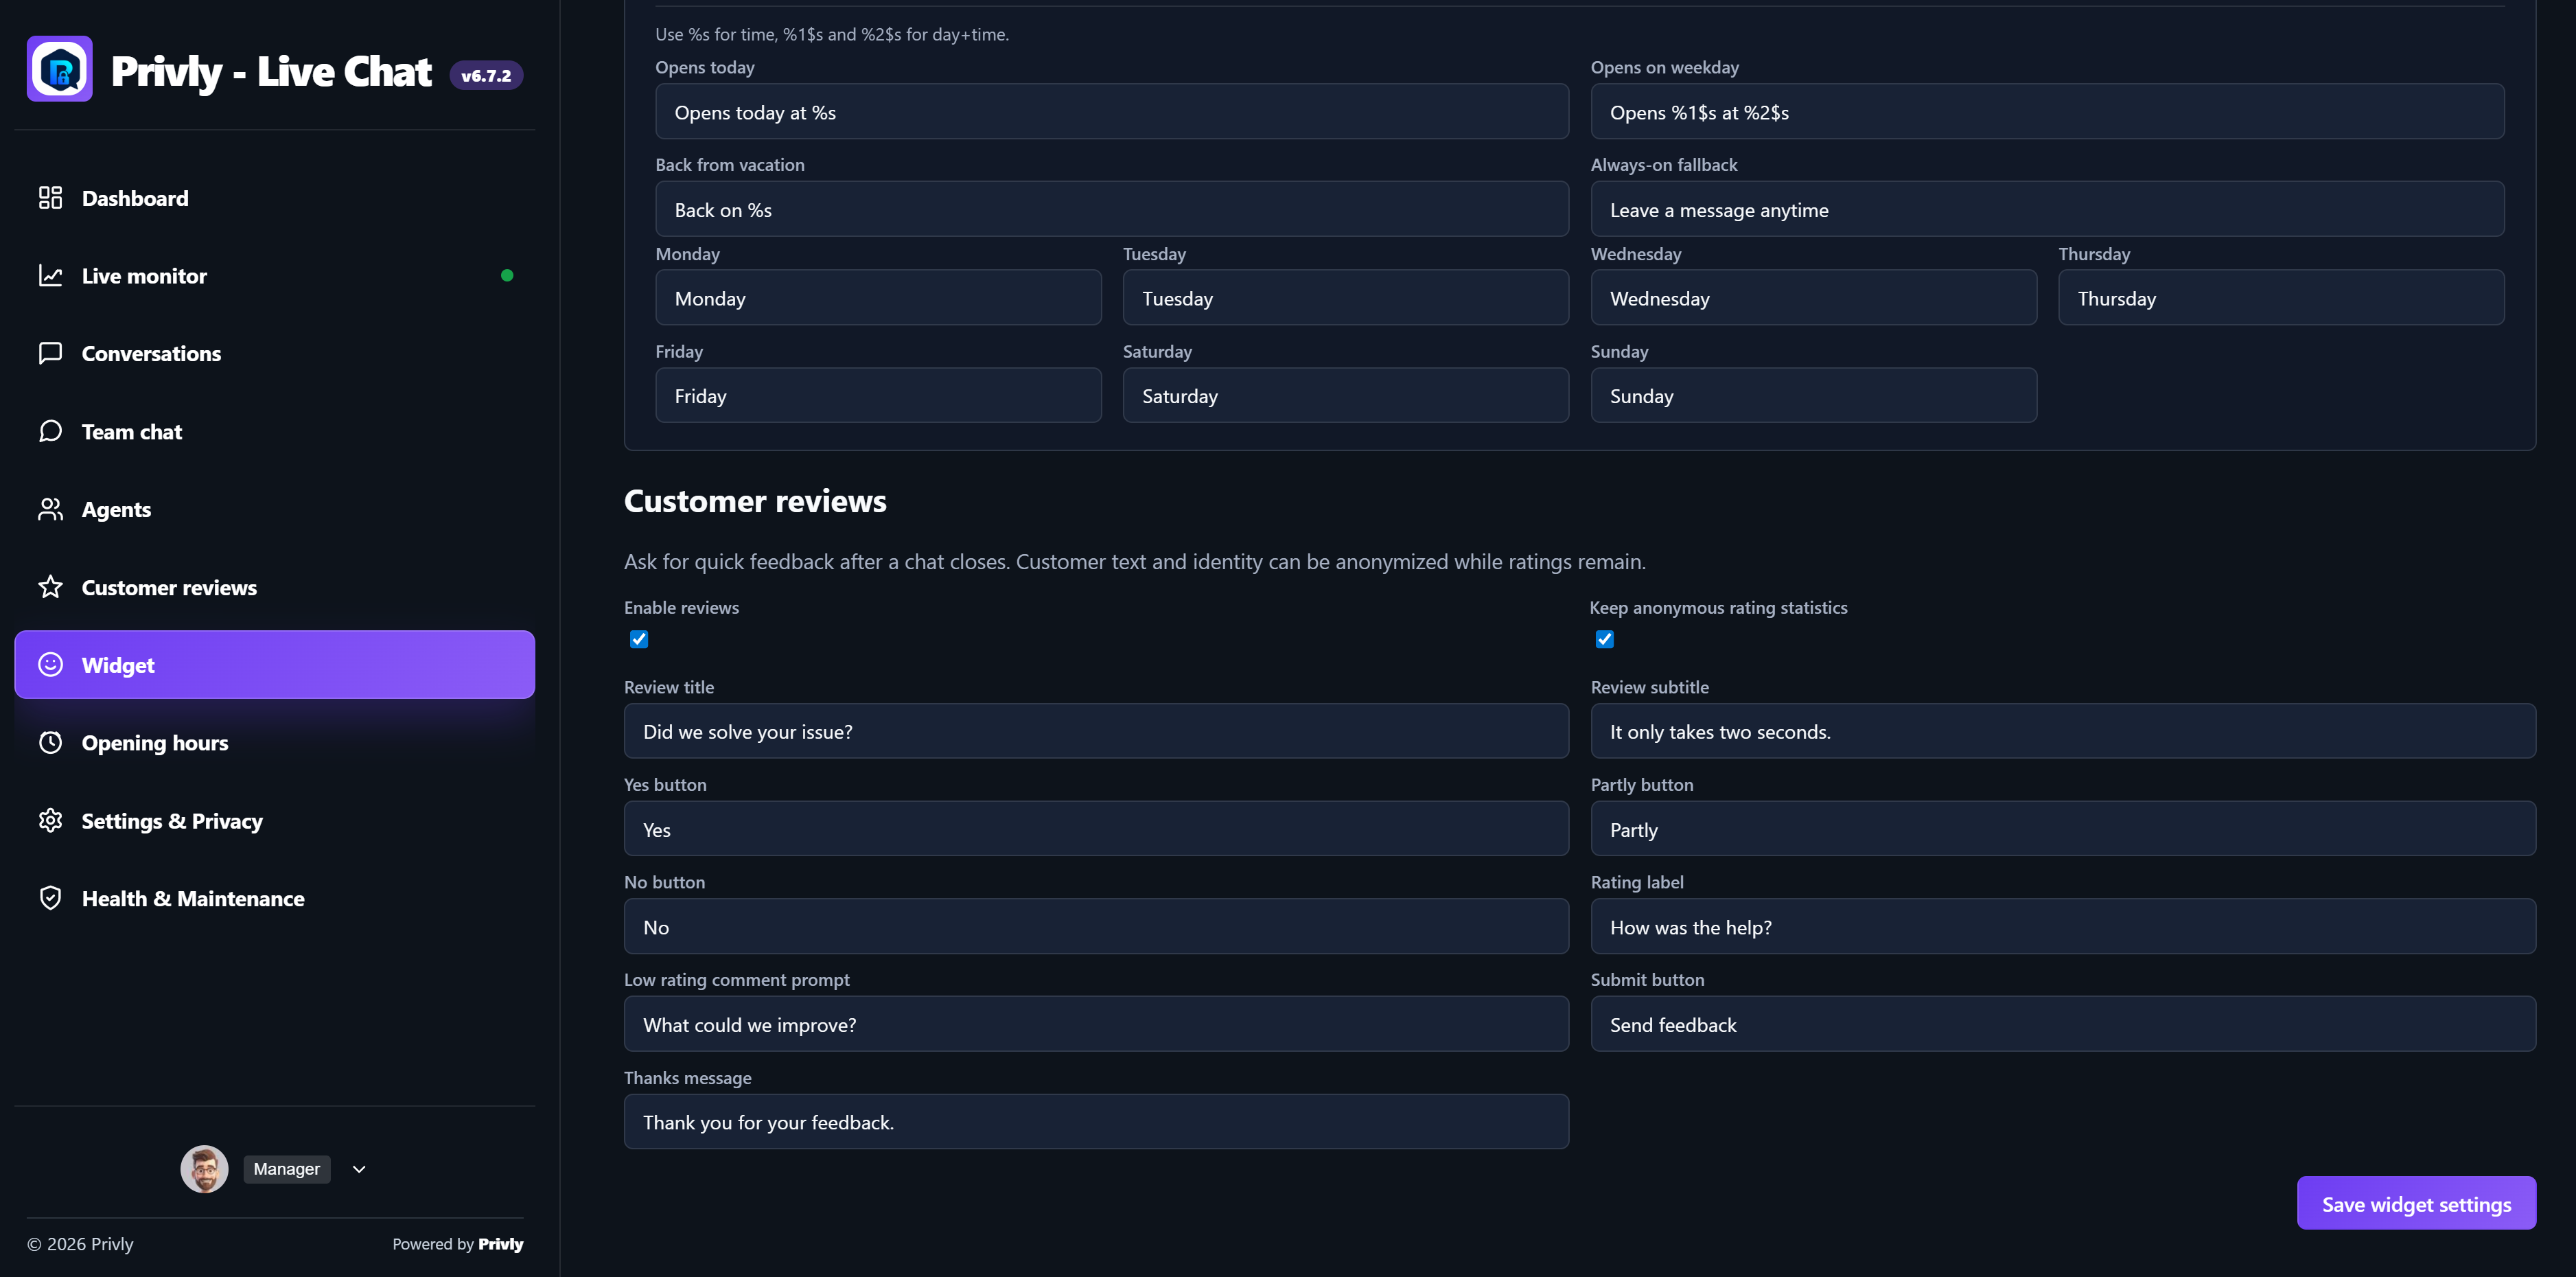Click the Opens today input field

tap(1112, 112)
